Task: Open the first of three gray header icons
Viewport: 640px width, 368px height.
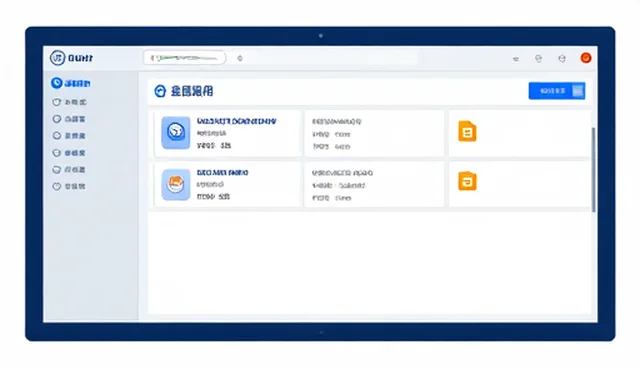Action: coord(516,59)
